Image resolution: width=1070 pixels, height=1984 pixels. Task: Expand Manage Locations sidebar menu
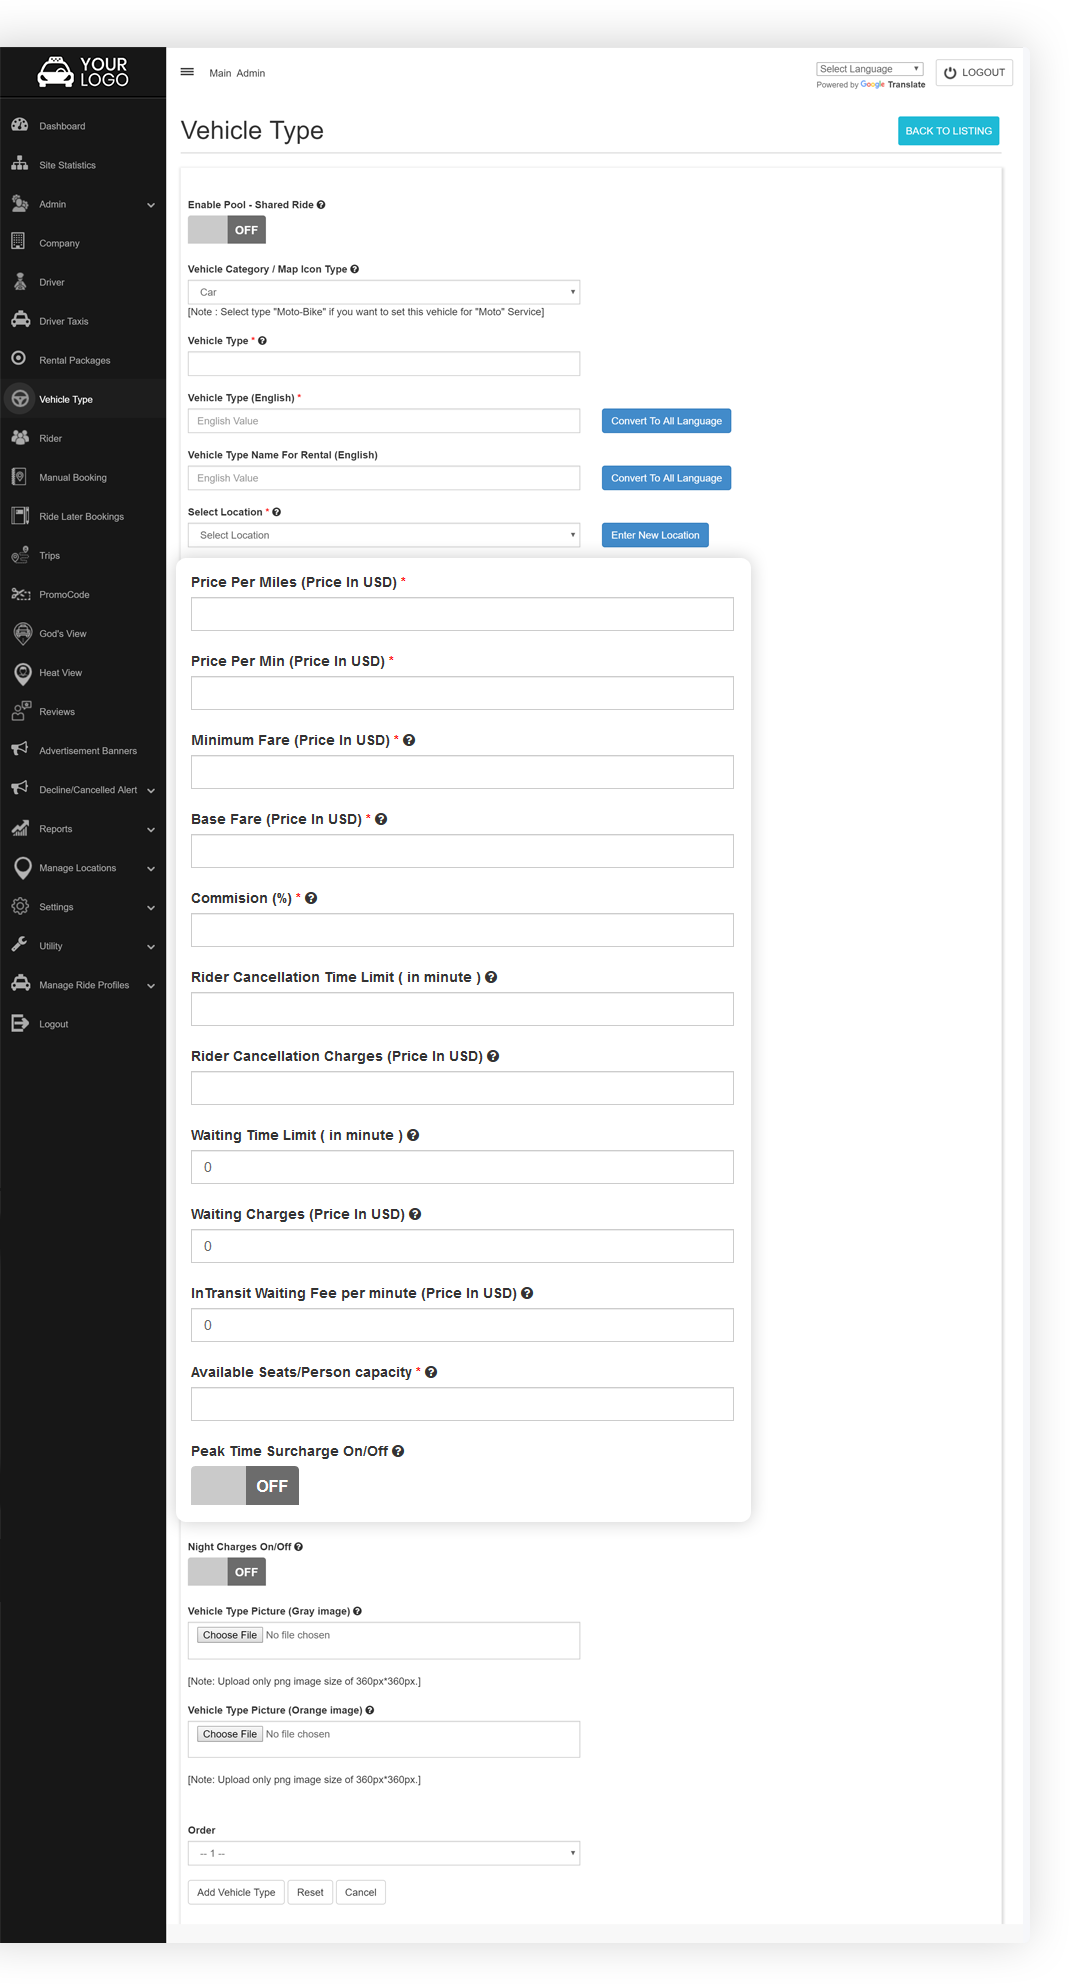tap(78, 868)
